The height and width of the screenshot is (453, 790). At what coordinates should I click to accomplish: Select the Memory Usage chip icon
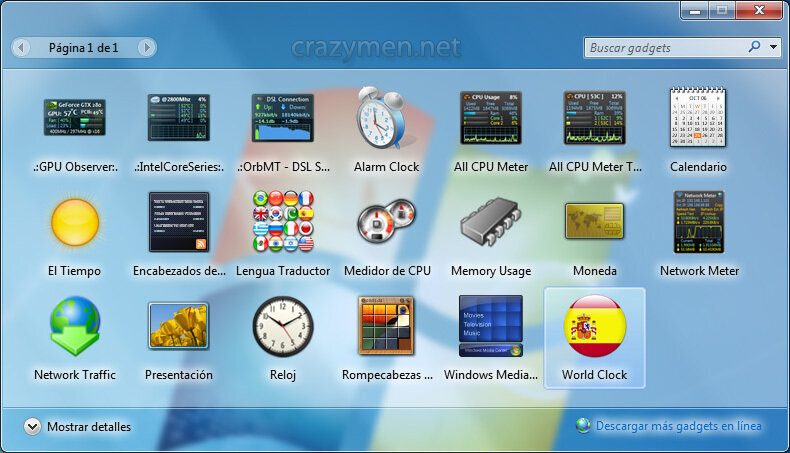490,222
